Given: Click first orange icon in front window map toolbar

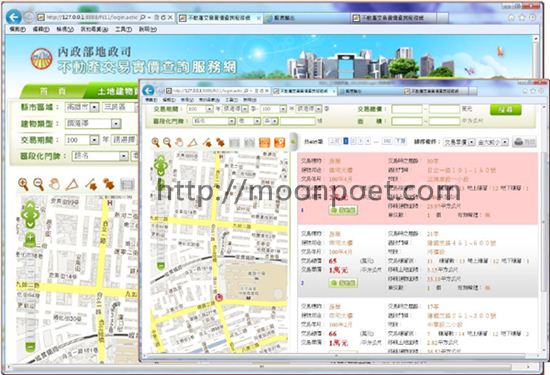Looking at the screenshot, I should click(264, 142).
